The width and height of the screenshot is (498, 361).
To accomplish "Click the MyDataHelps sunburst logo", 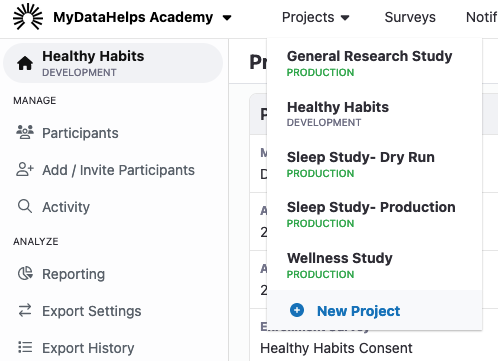I will [28, 17].
